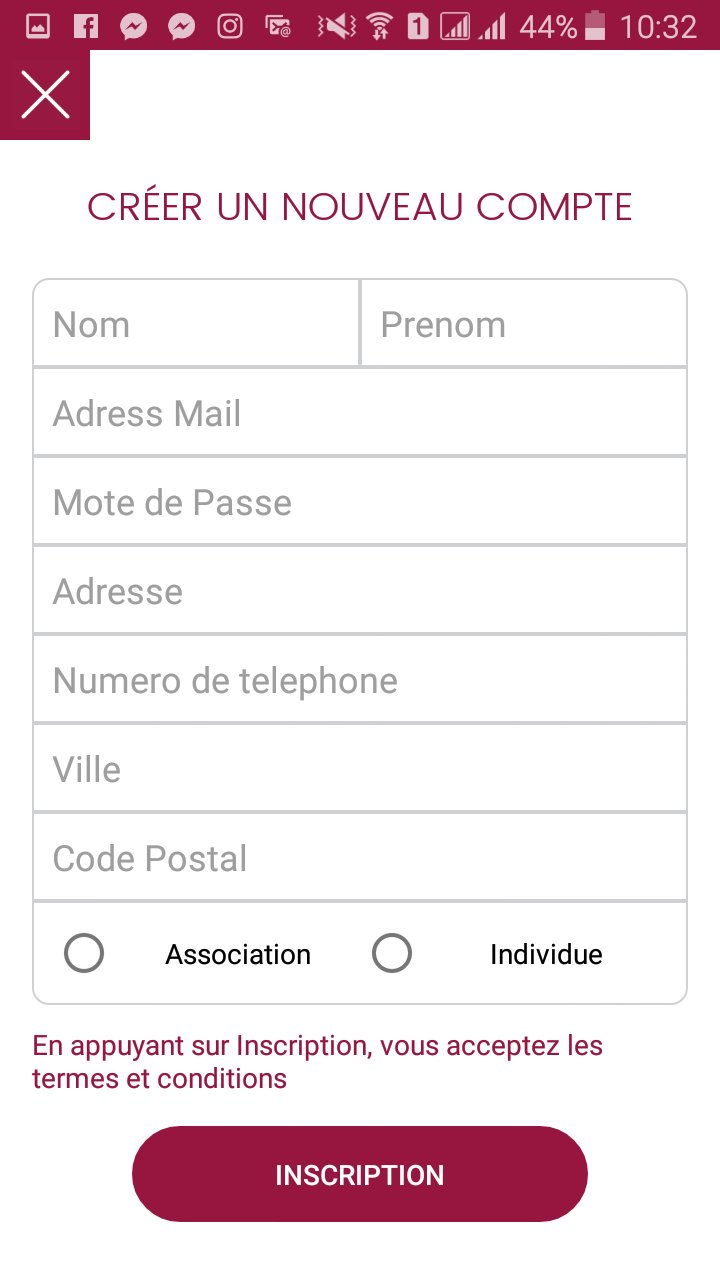The height and width of the screenshot is (1280, 720).
Task: Tap the first Messenger notification icon
Action: click(x=134, y=27)
